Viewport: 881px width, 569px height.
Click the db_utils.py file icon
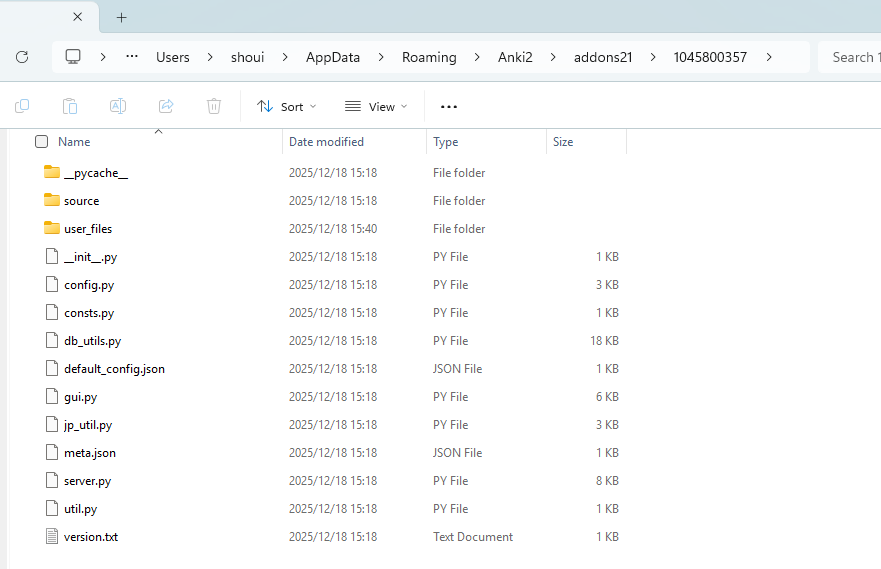(52, 340)
